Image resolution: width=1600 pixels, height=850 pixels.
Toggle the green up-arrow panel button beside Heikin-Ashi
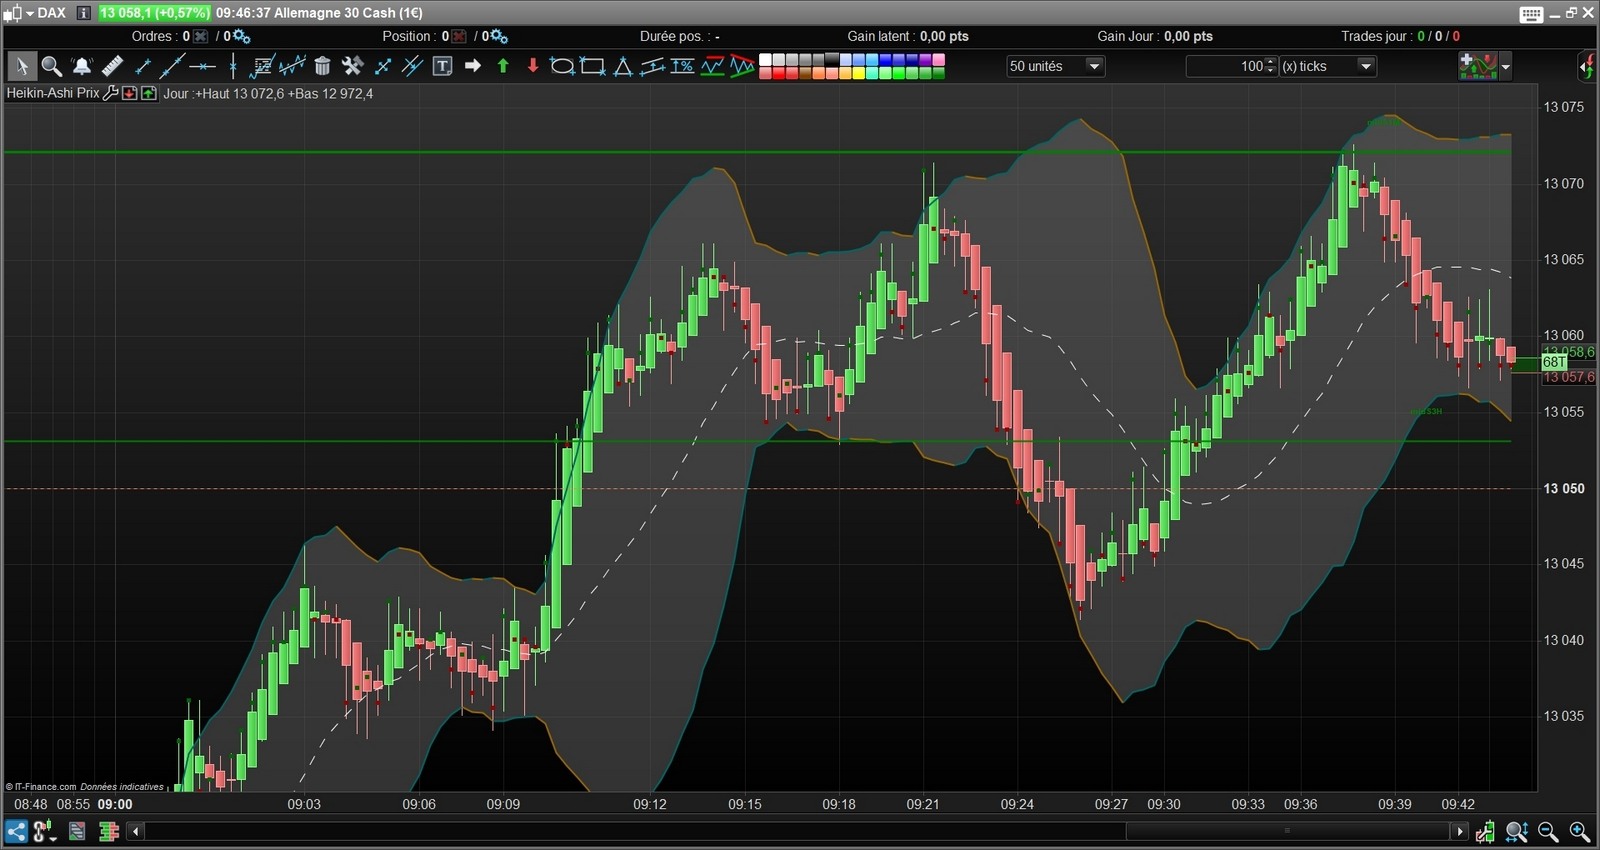149,93
